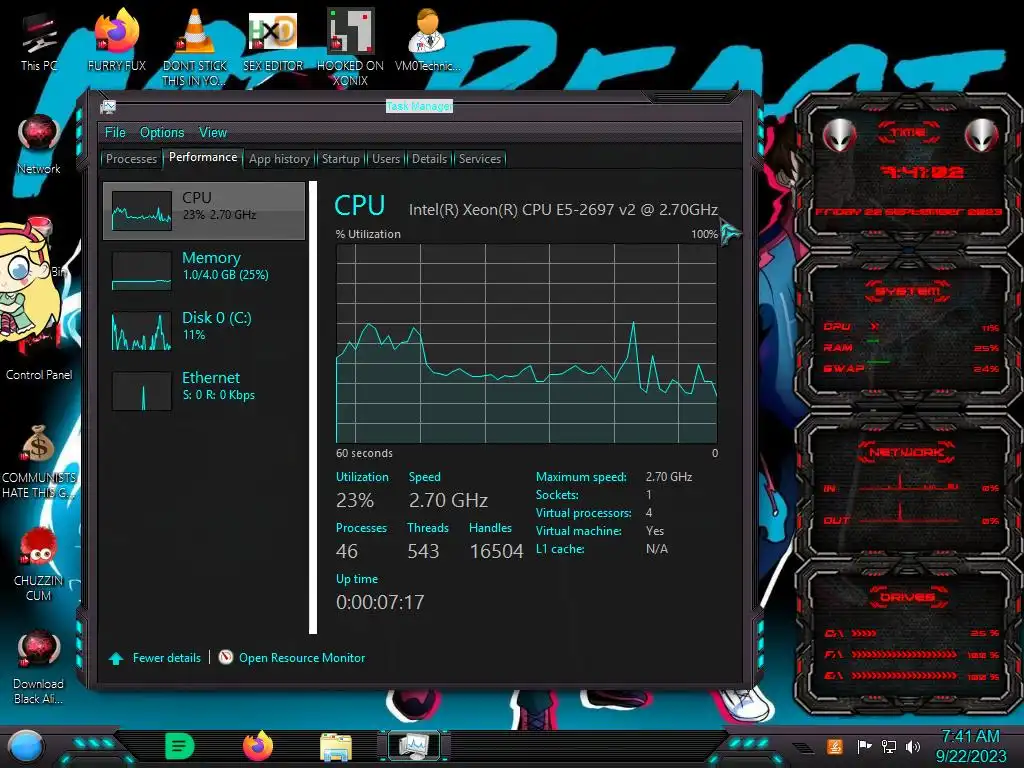This screenshot has width=1024, height=768.
Task: Click the Resource Monitor gauge icon
Action: [225, 657]
